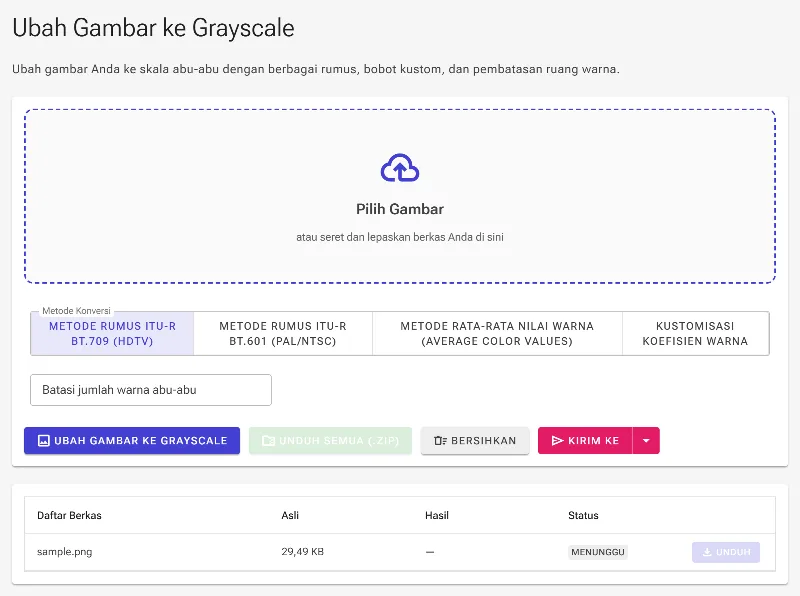Click the Ubah Gambar ke Grayscale page heading

[154, 28]
